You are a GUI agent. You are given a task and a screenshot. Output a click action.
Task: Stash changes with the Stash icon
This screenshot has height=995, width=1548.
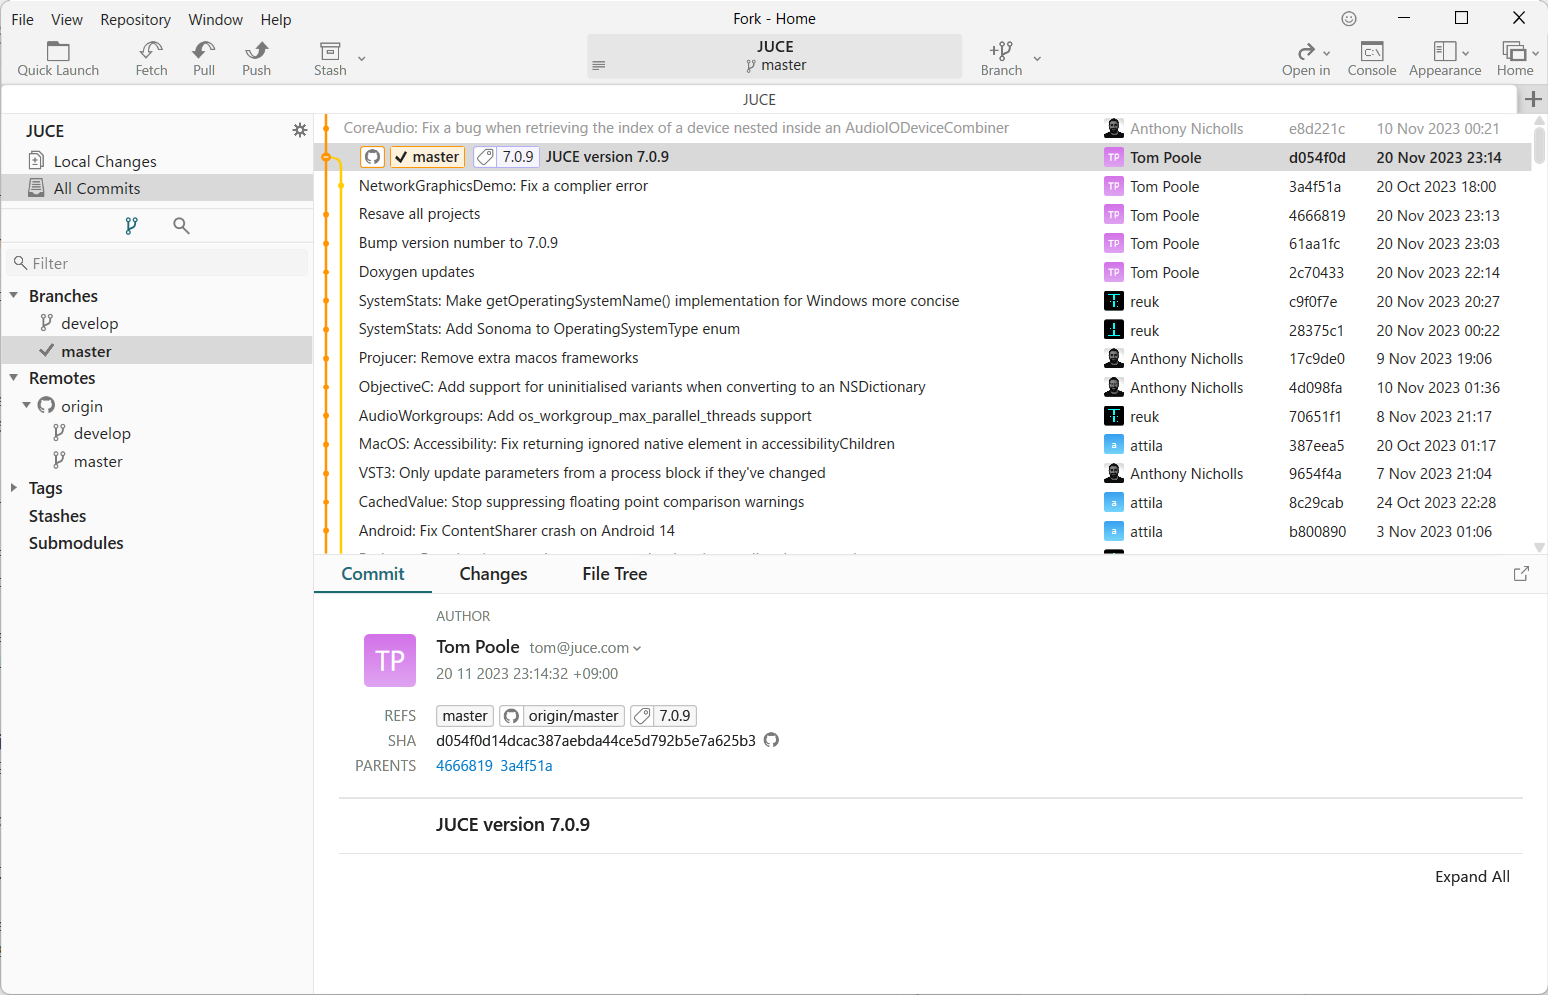pyautogui.click(x=330, y=59)
